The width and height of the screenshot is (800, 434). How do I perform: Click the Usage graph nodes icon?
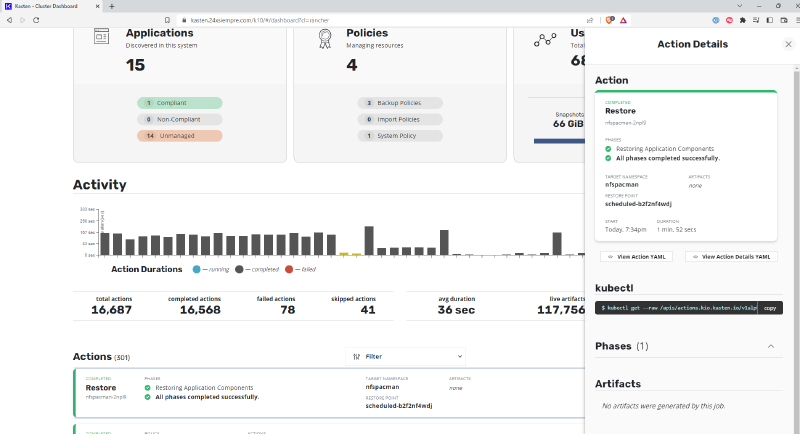[545, 40]
